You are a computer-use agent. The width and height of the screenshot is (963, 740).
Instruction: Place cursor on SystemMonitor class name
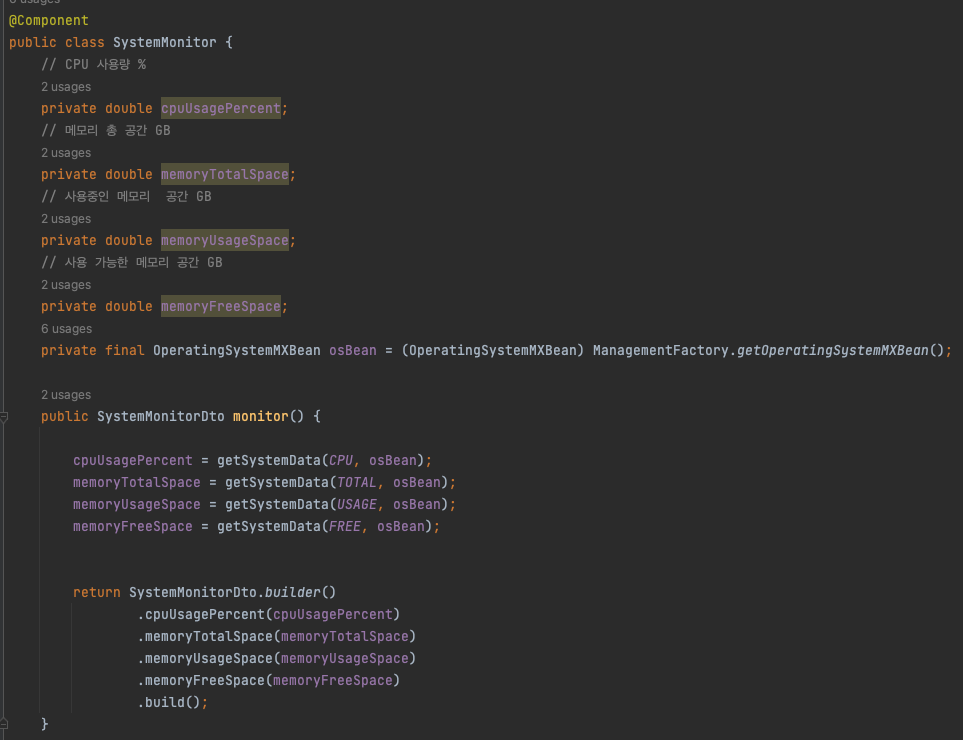[165, 42]
